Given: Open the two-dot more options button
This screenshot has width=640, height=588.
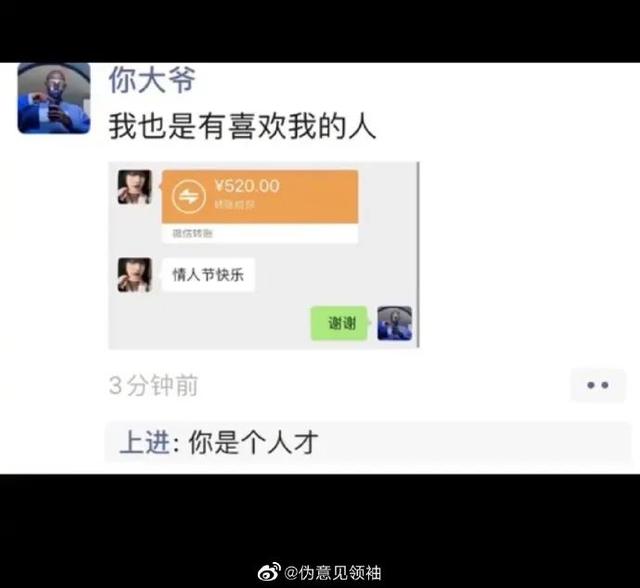Looking at the screenshot, I should pos(598,385).
